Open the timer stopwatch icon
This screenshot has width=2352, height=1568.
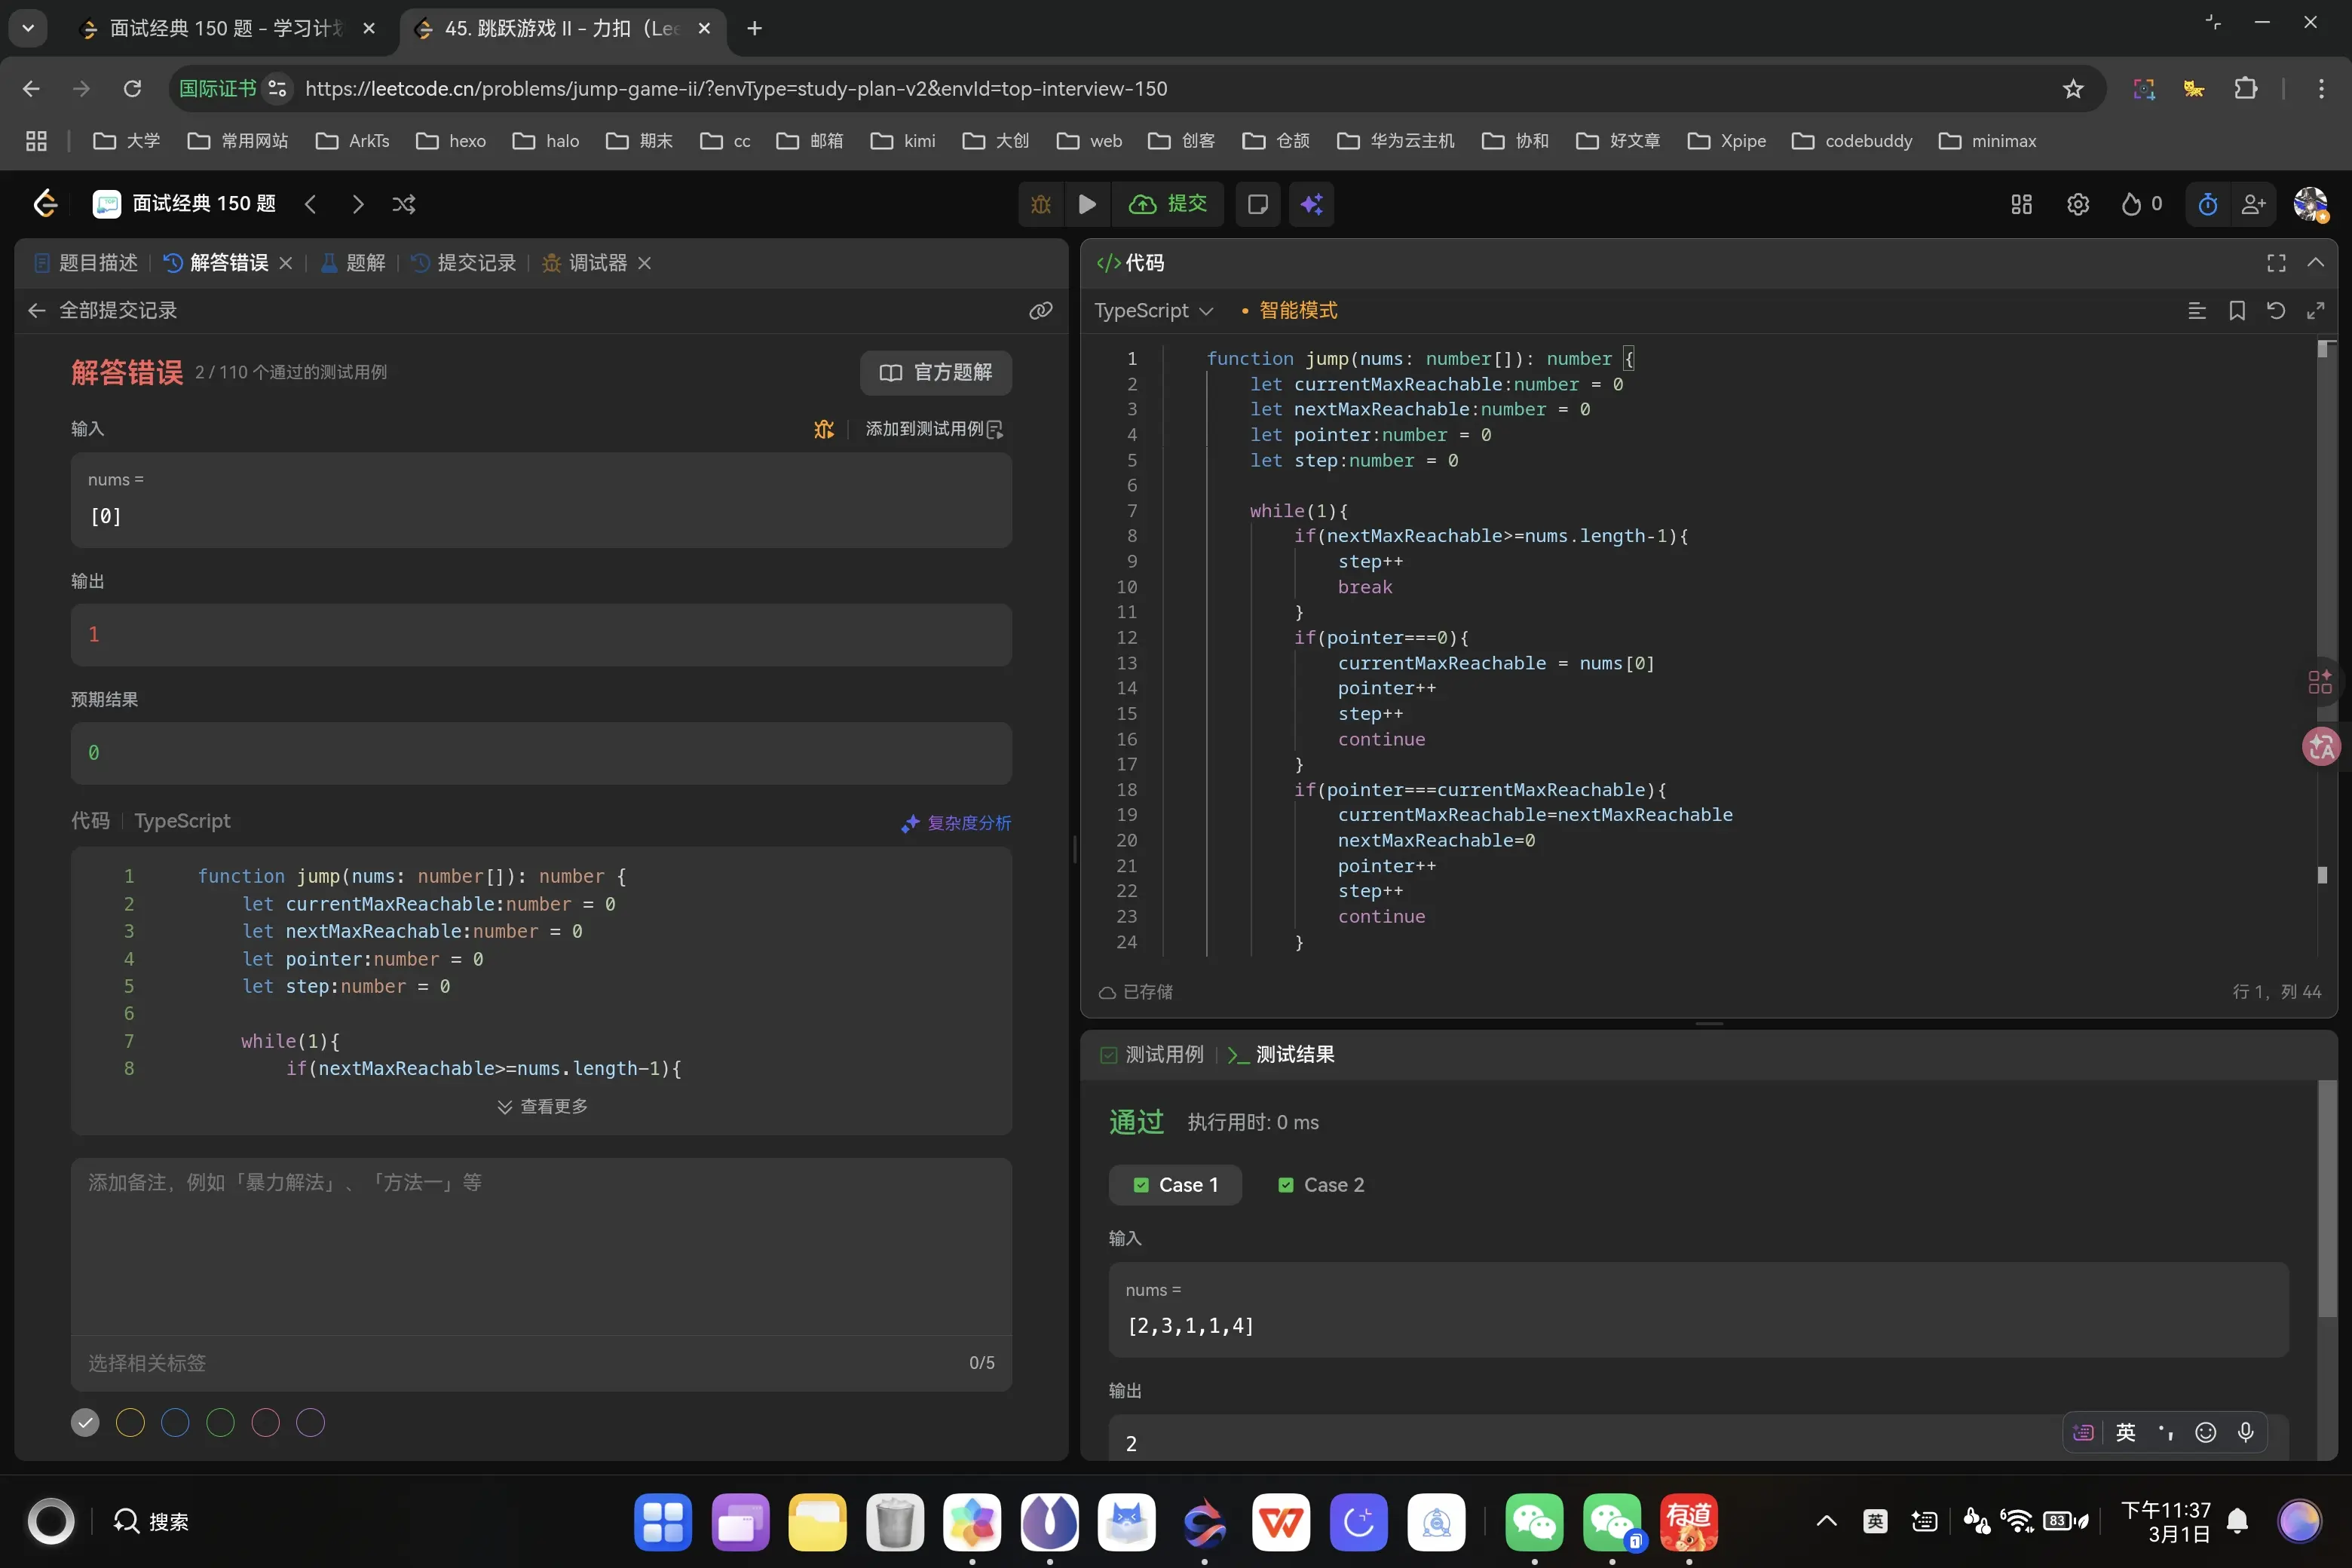coord(2208,204)
